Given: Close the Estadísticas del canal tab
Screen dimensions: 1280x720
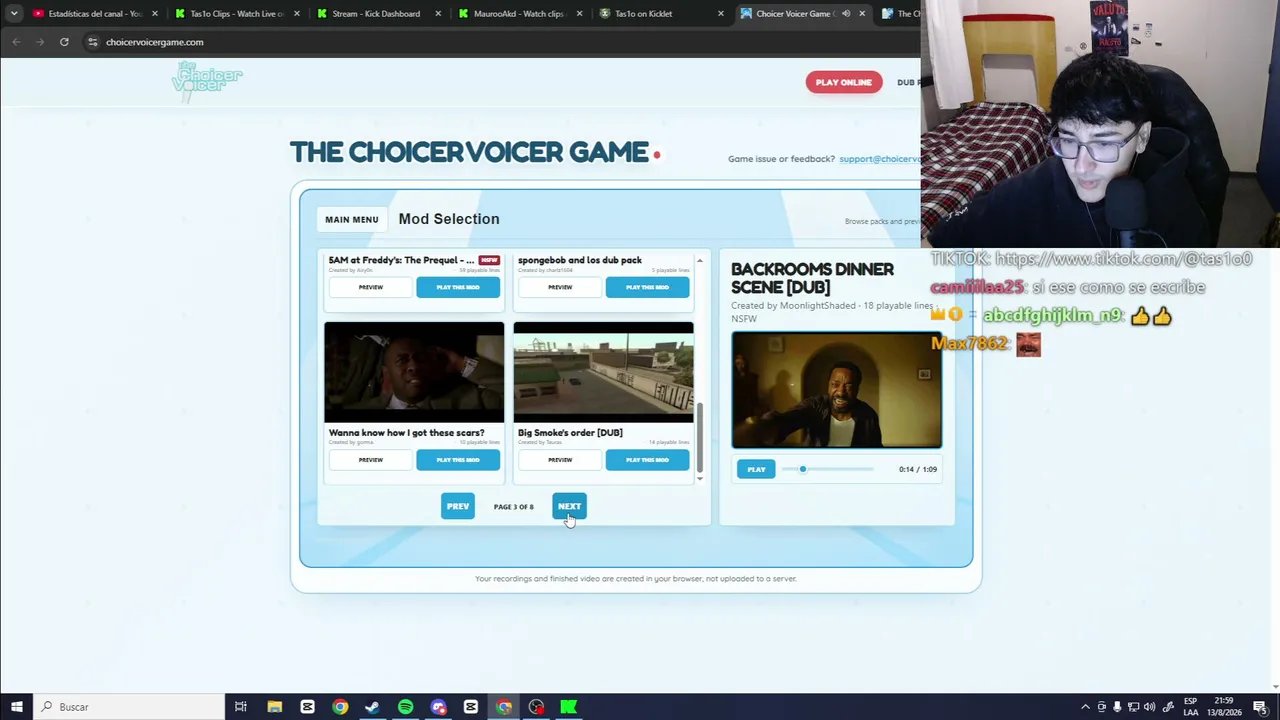Looking at the screenshot, I should pos(154,14).
